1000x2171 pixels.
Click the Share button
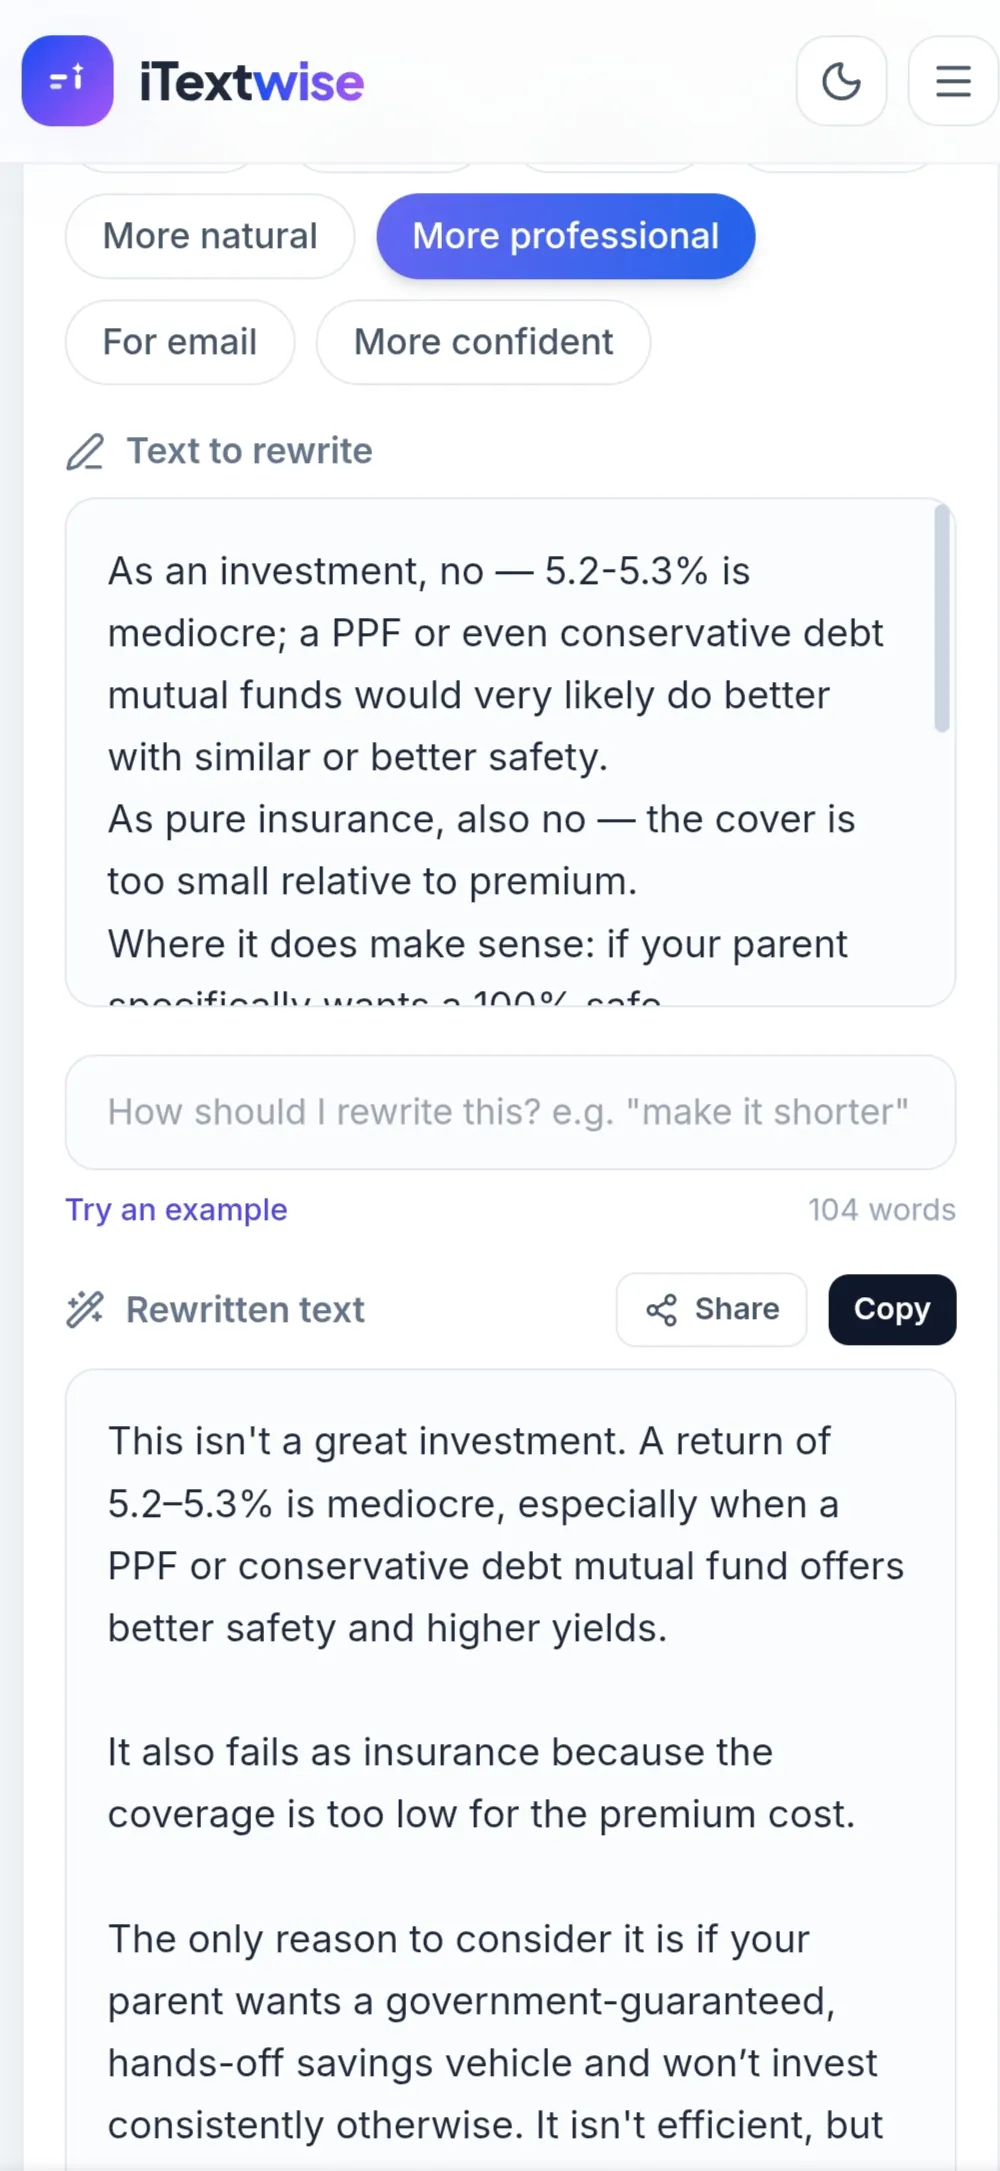coord(712,1310)
